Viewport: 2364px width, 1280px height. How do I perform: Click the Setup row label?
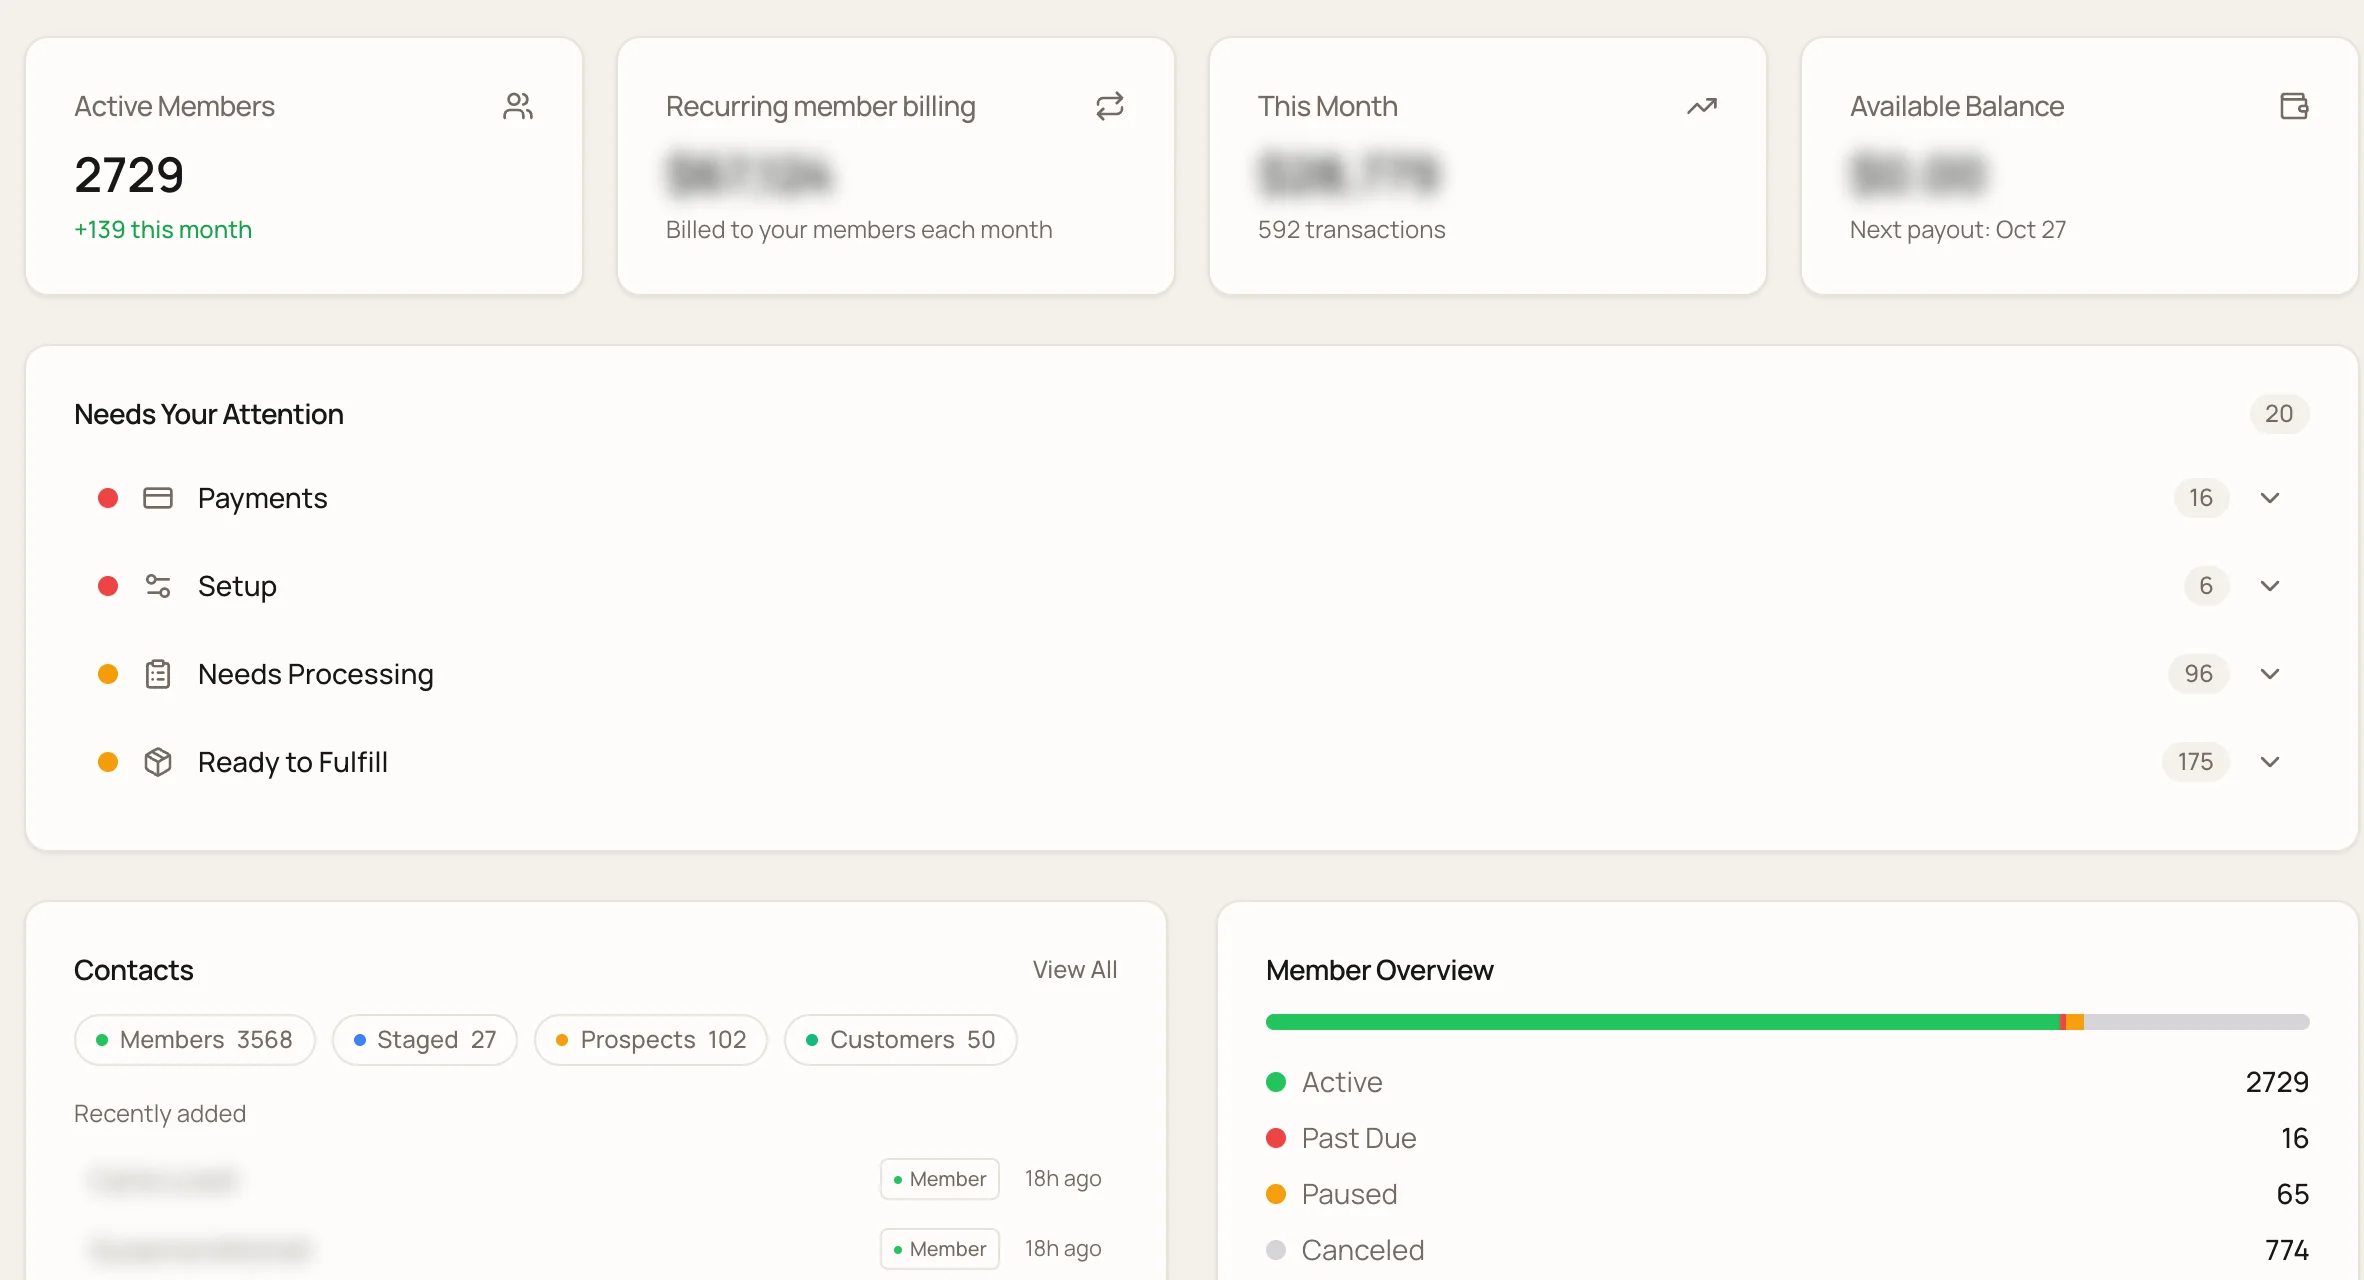[x=237, y=586]
